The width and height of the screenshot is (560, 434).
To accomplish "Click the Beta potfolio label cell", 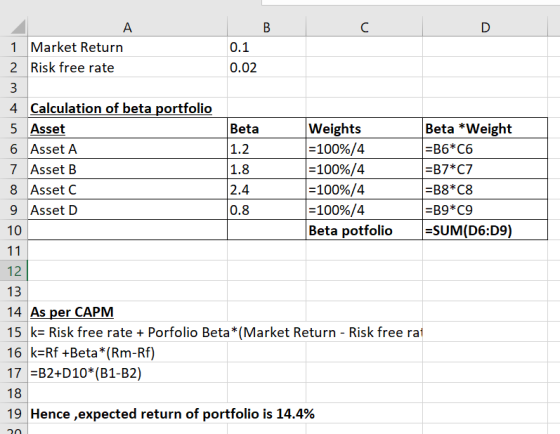I will (364, 230).
